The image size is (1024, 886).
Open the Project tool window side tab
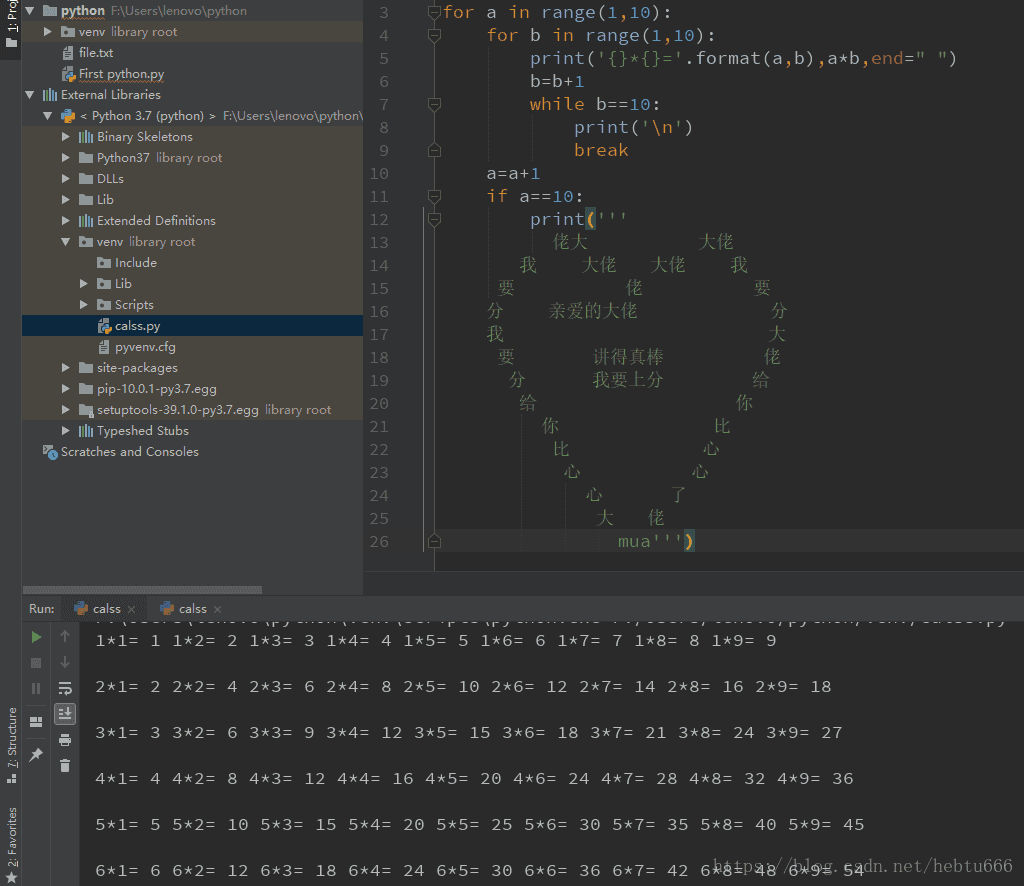pyautogui.click(x=11, y=25)
